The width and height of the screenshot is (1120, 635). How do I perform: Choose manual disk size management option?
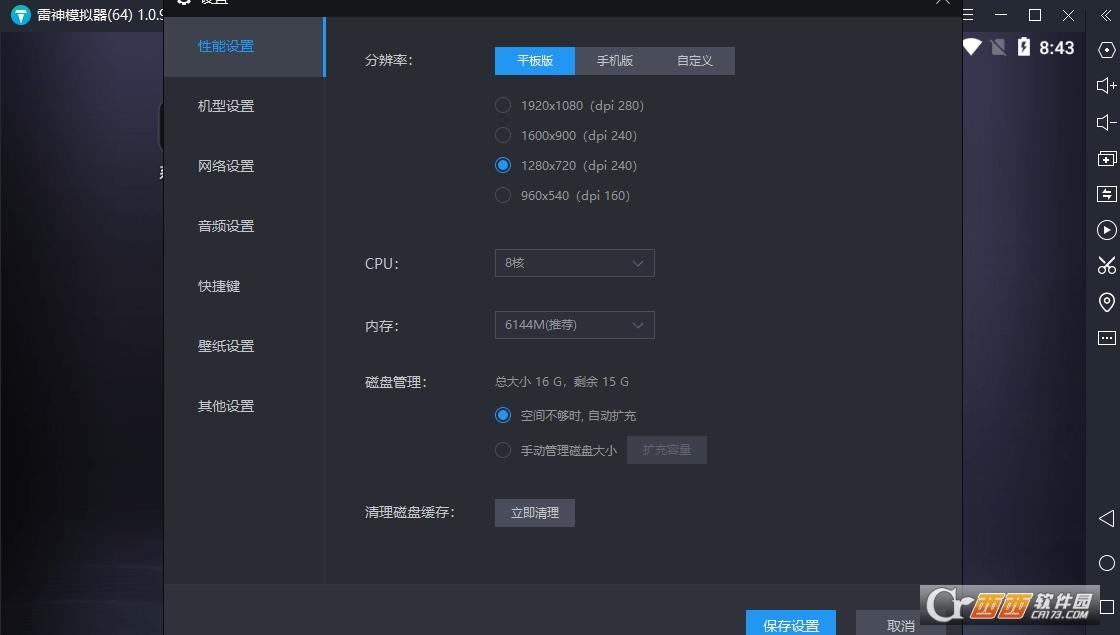(503, 450)
